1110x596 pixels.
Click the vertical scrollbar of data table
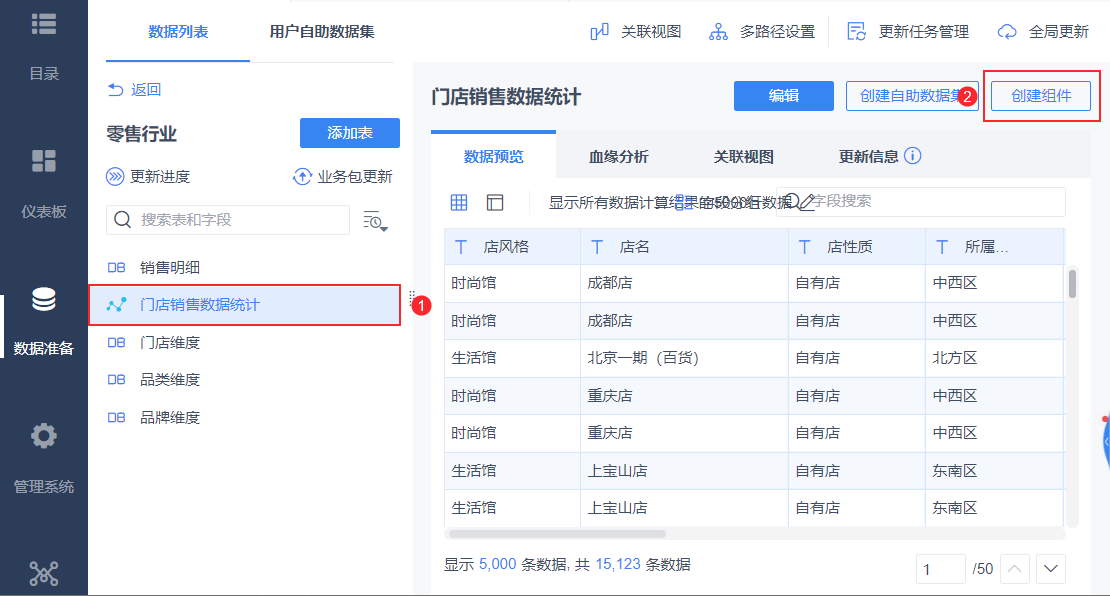pos(1072,284)
